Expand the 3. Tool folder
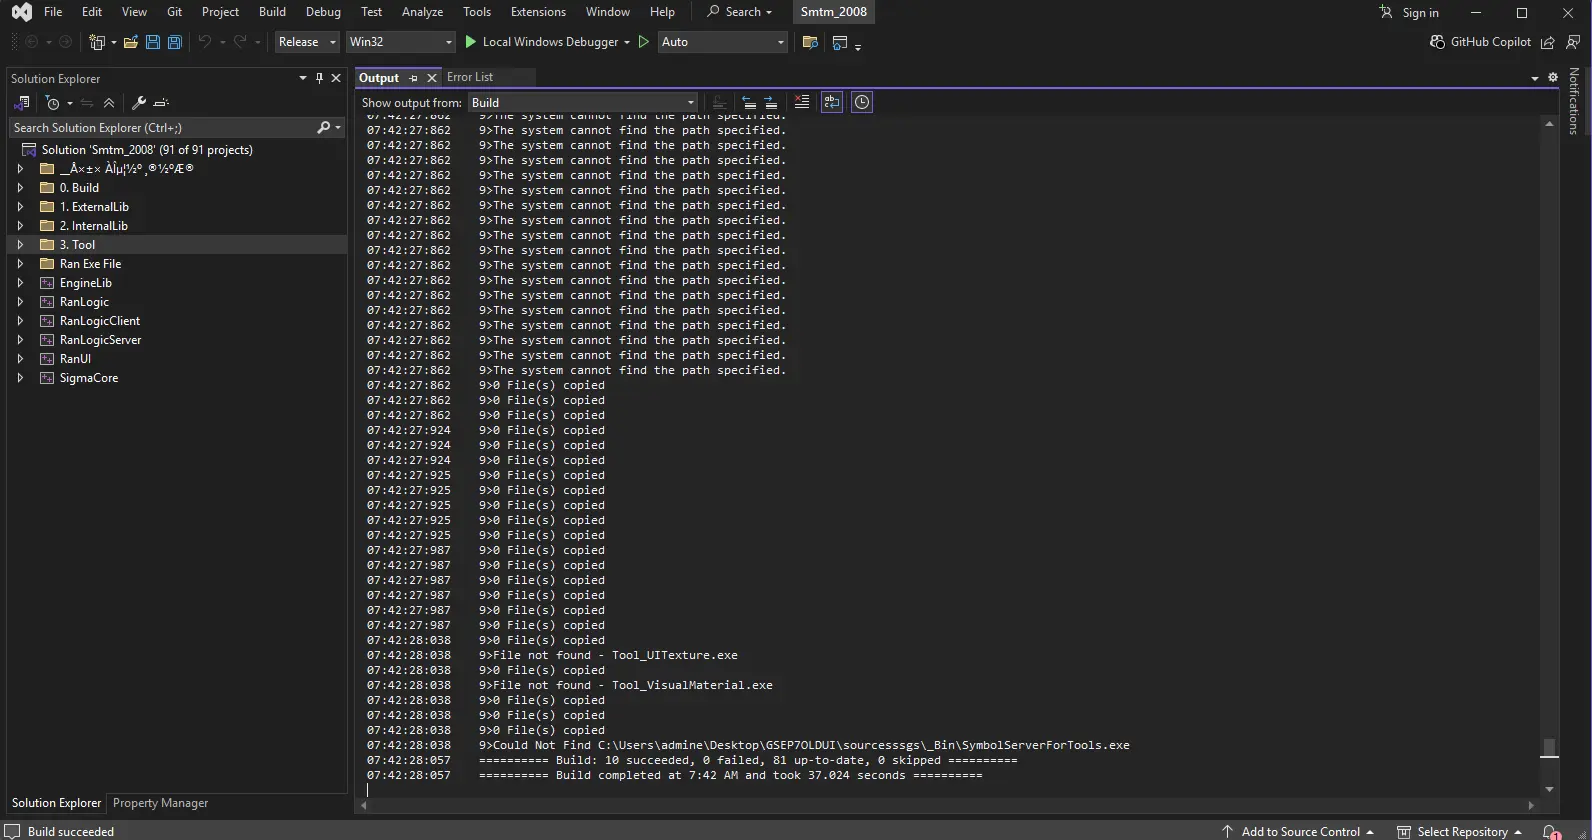Viewport: 1592px width, 840px height. click(20, 245)
